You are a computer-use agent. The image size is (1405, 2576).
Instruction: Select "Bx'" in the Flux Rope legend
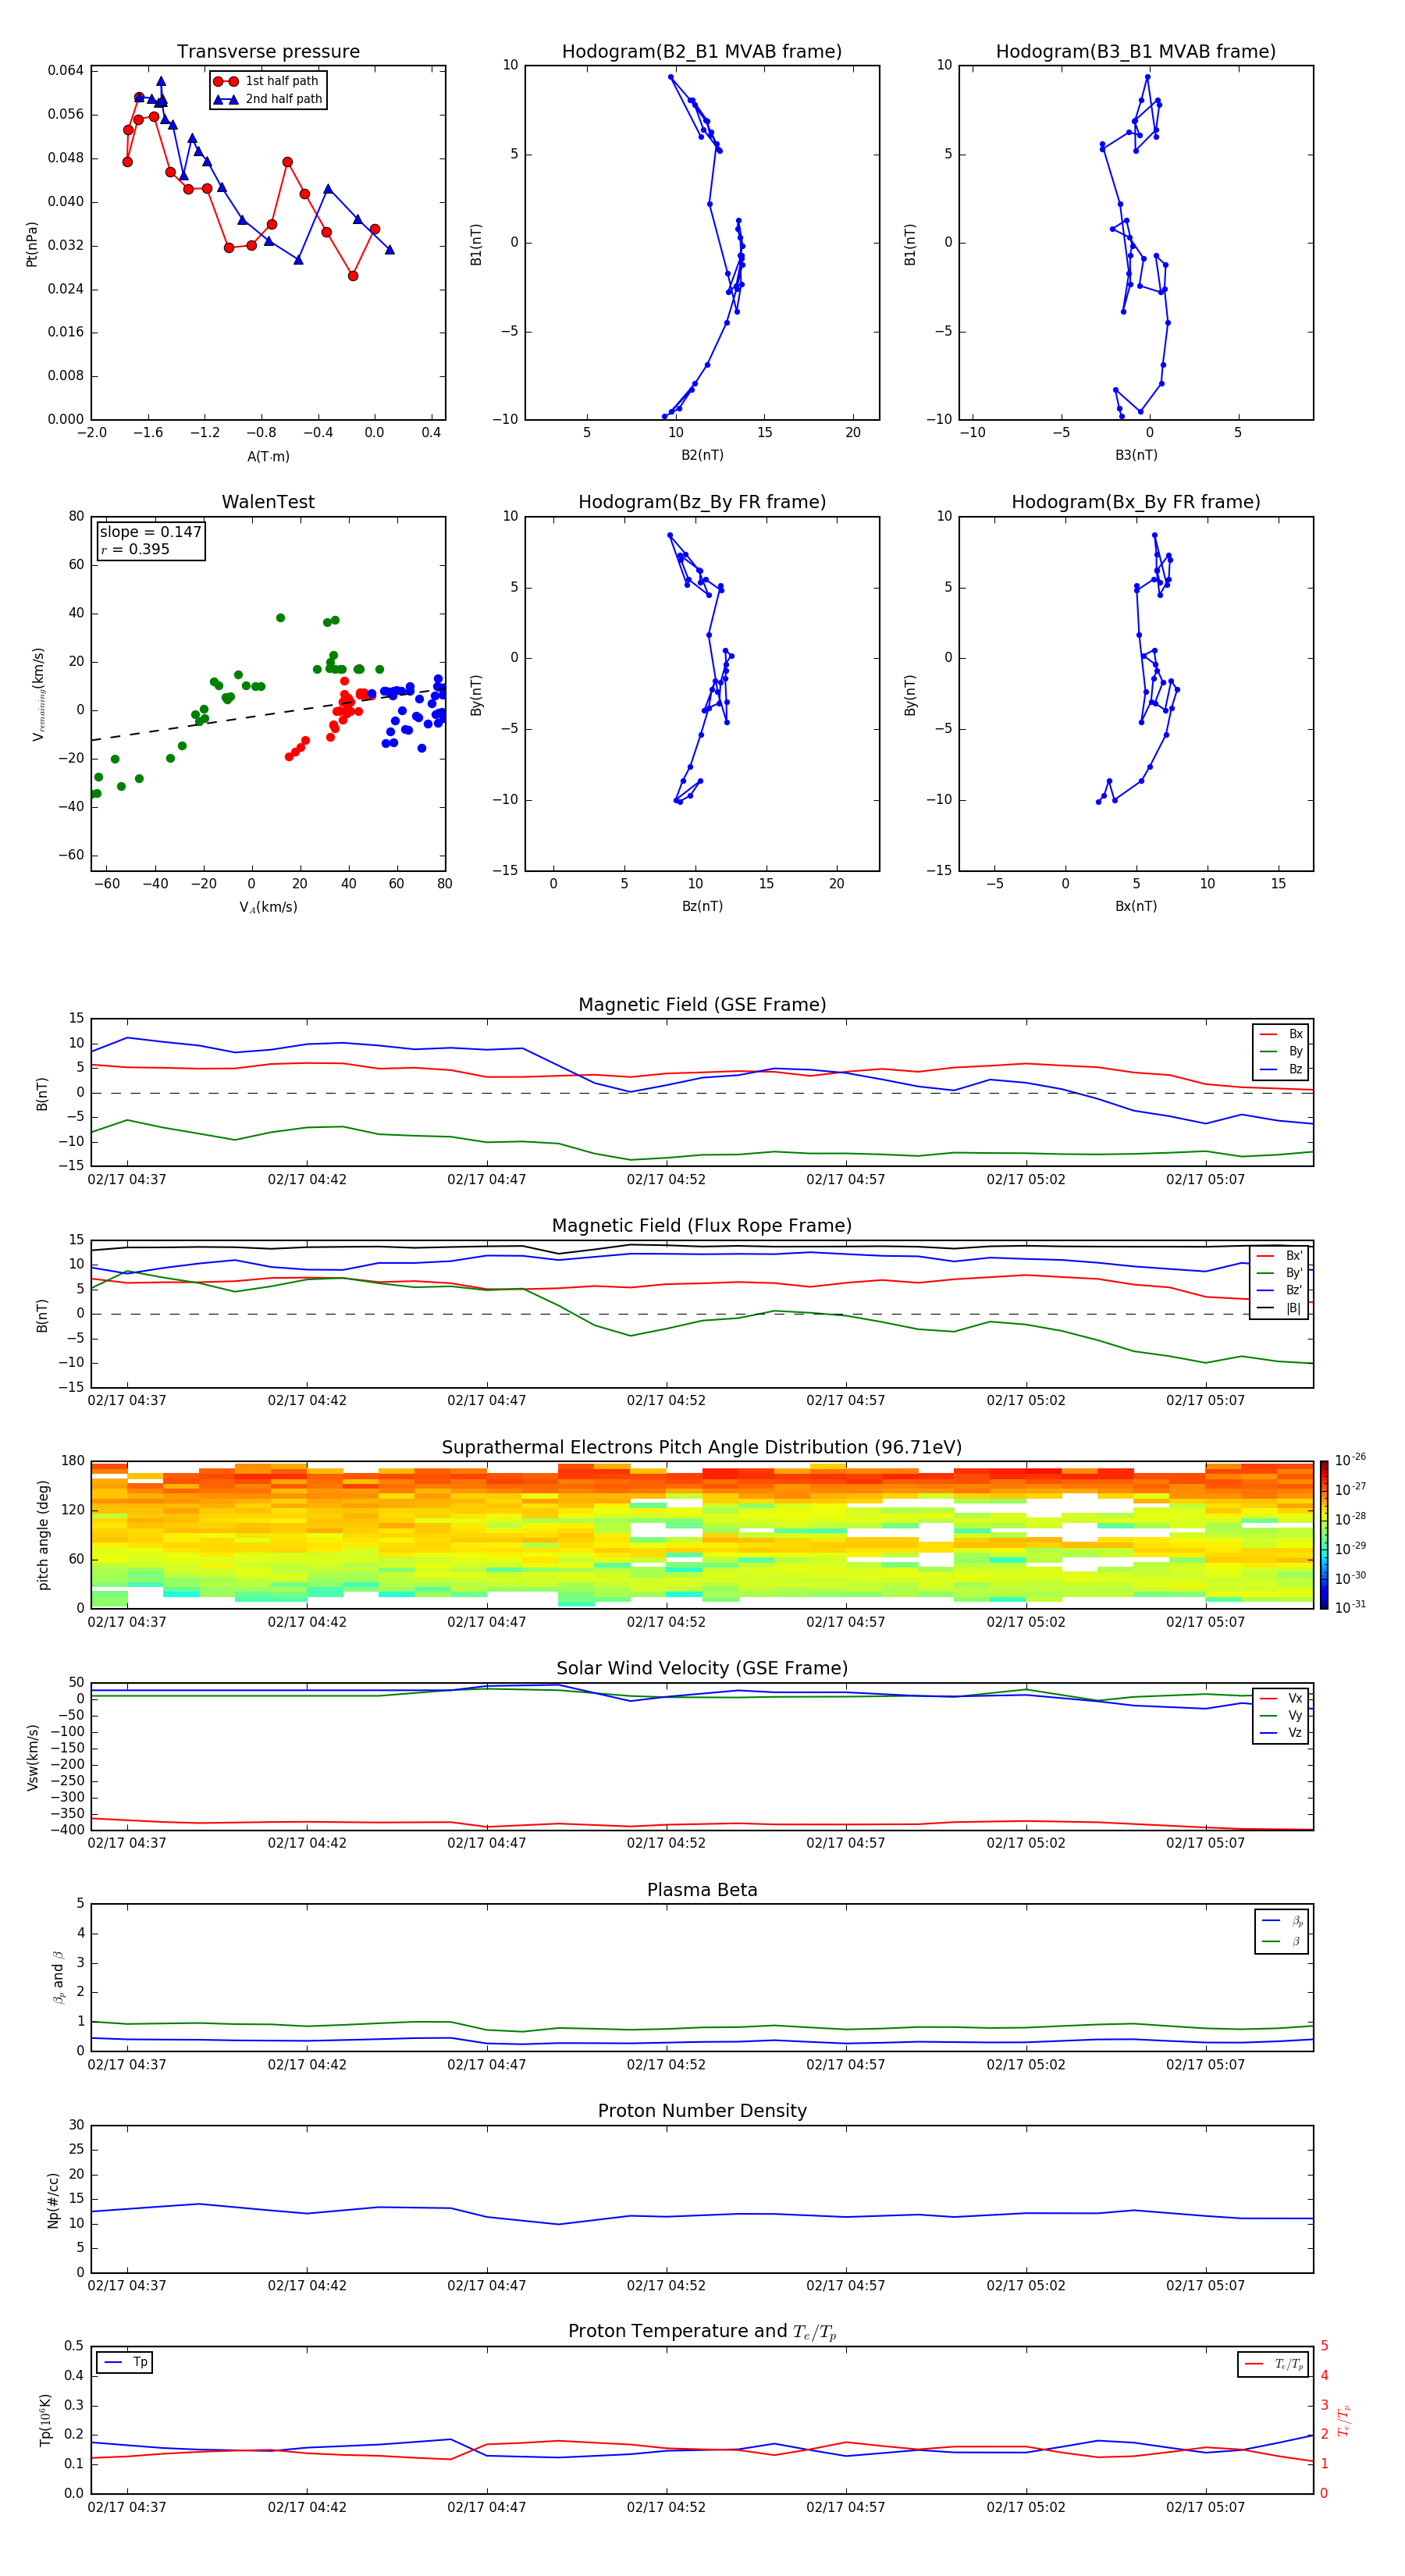tap(1279, 1256)
